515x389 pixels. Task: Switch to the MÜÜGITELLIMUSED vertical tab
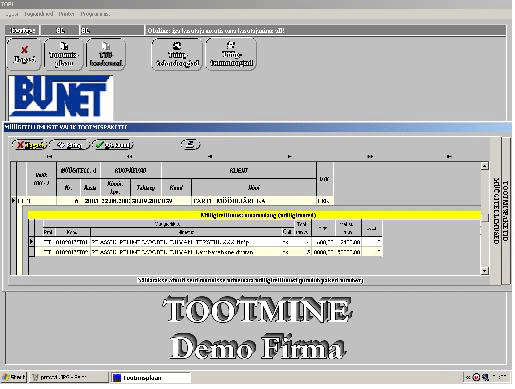(496, 211)
